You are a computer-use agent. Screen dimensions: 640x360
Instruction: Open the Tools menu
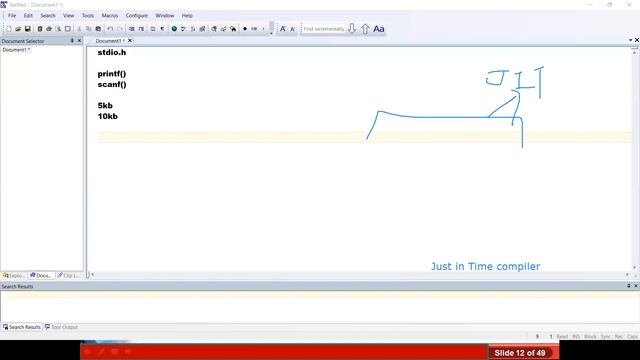pyautogui.click(x=88, y=16)
